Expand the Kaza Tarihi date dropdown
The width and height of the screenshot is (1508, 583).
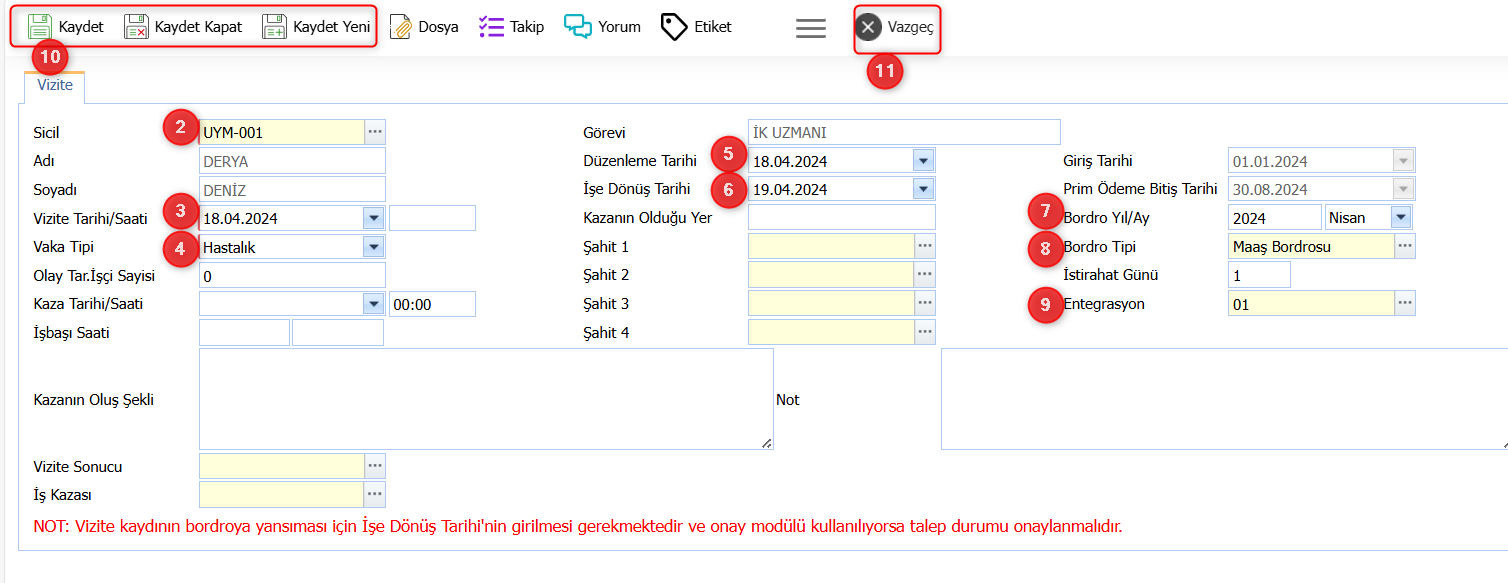point(373,304)
